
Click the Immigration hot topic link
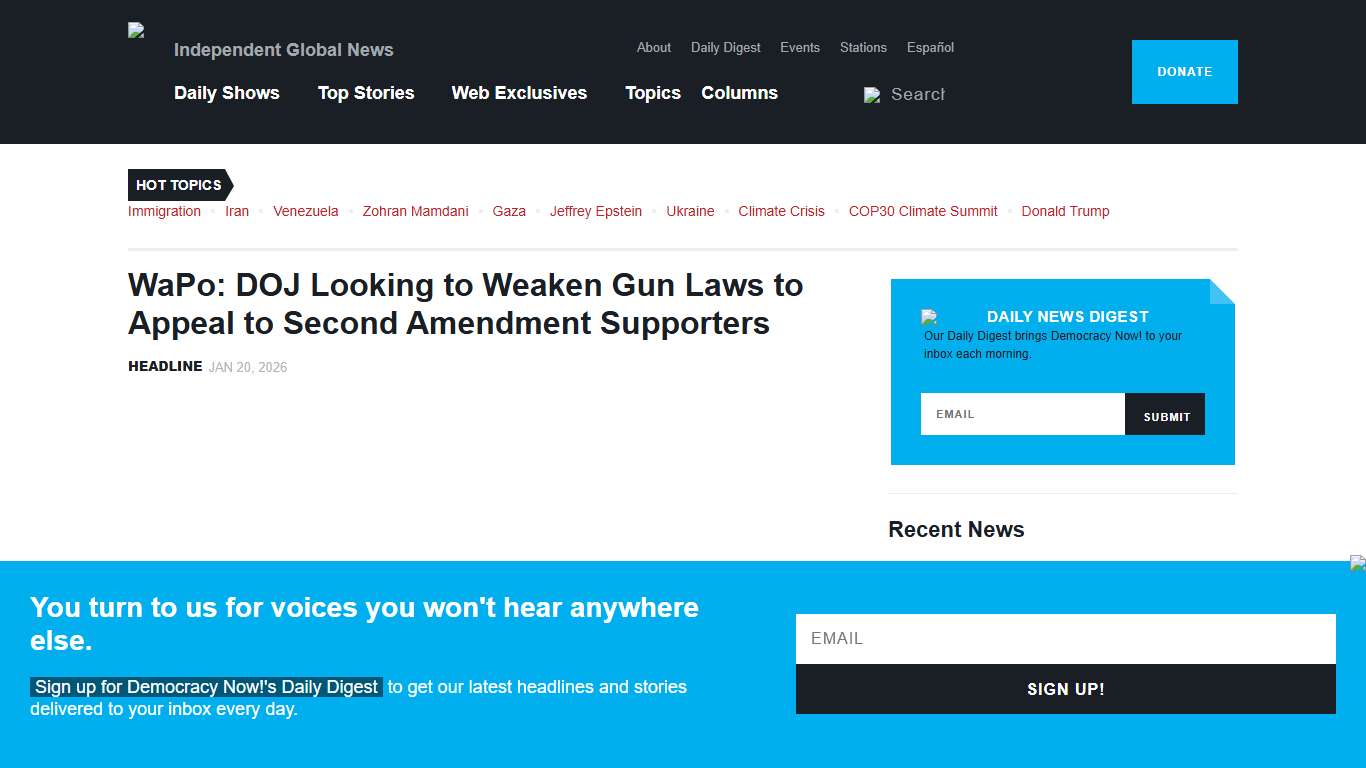[x=164, y=211]
